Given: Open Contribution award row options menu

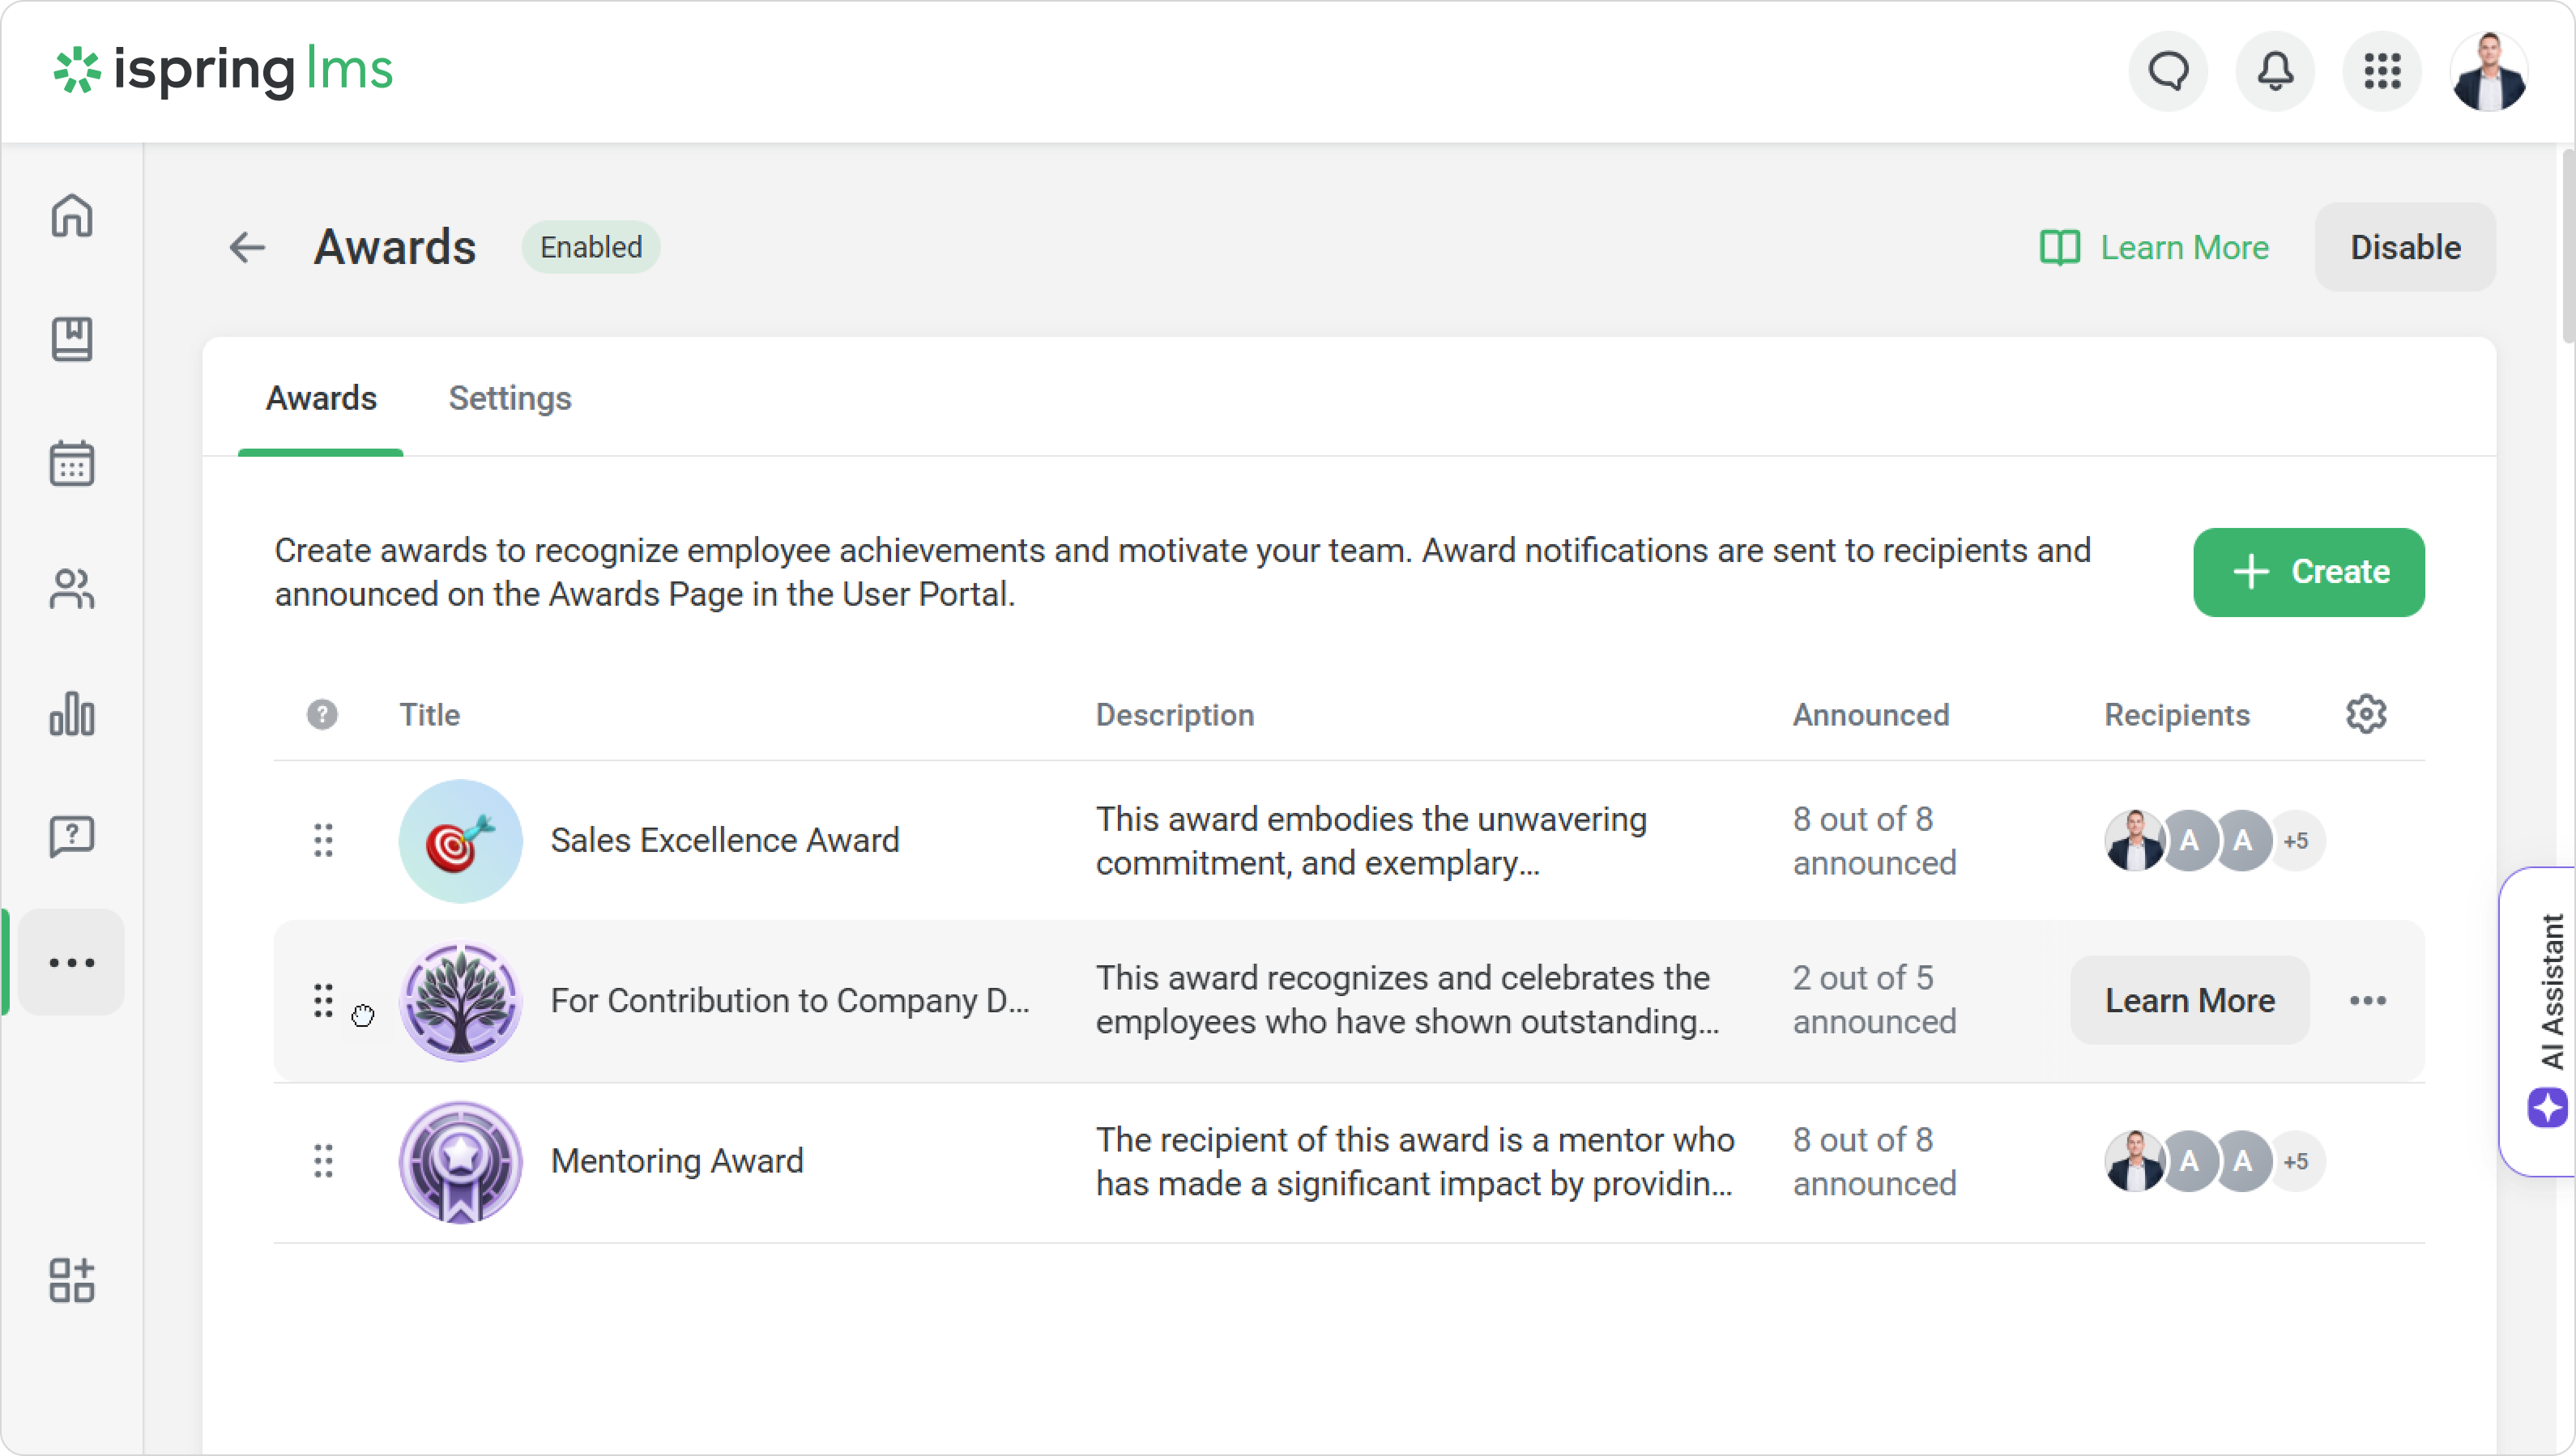Looking at the screenshot, I should tap(2367, 1001).
